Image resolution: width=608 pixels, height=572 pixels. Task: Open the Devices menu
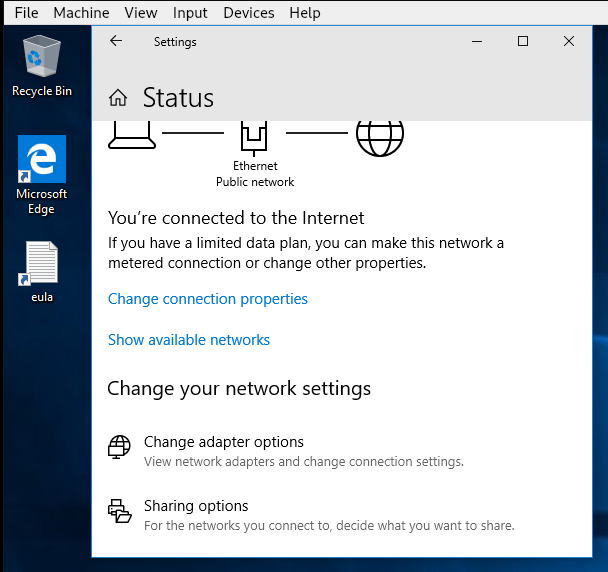[x=248, y=13]
